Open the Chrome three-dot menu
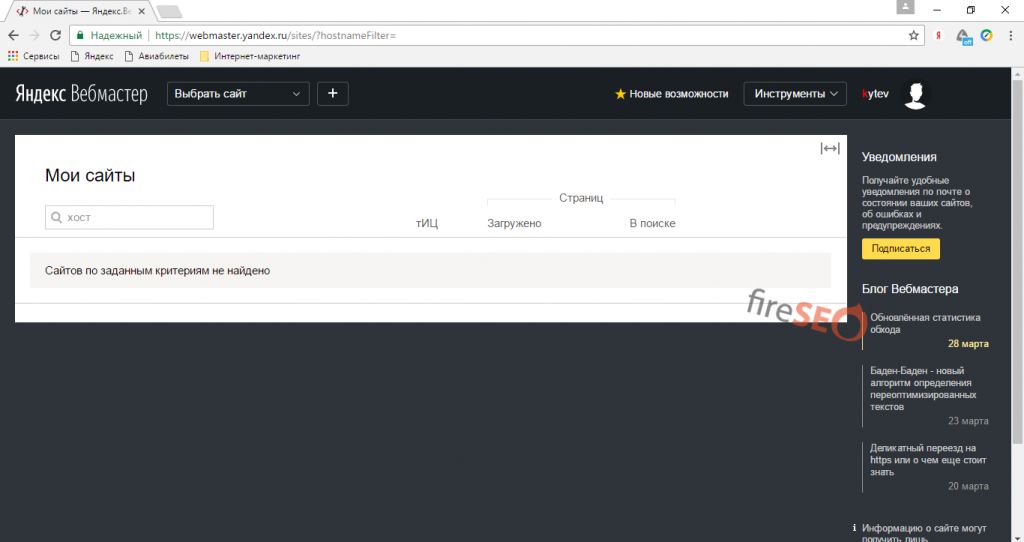The height and width of the screenshot is (542, 1024). point(1009,35)
